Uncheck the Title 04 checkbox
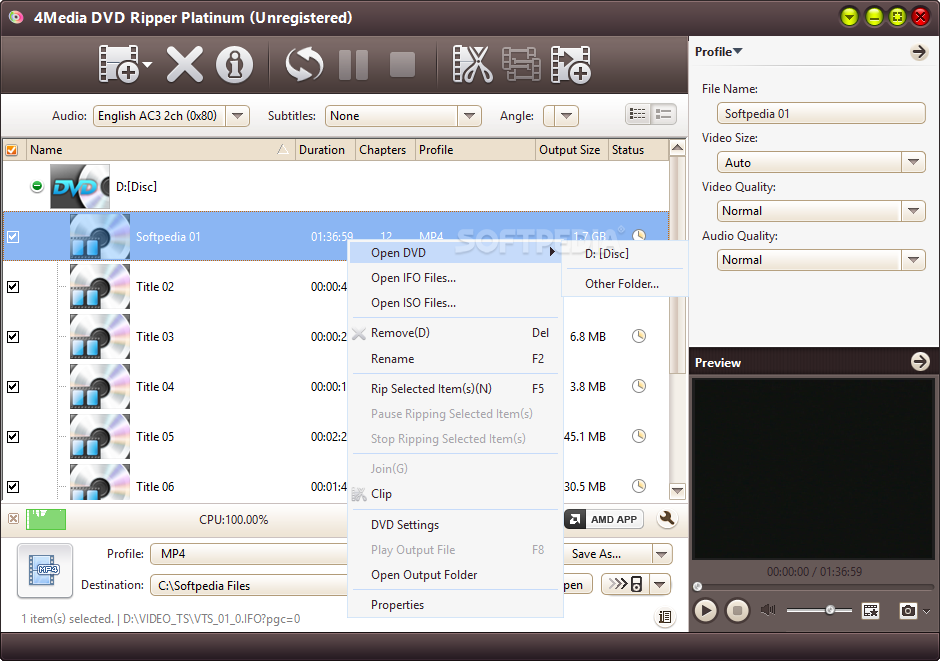This screenshot has height=661, width=940. [13, 387]
